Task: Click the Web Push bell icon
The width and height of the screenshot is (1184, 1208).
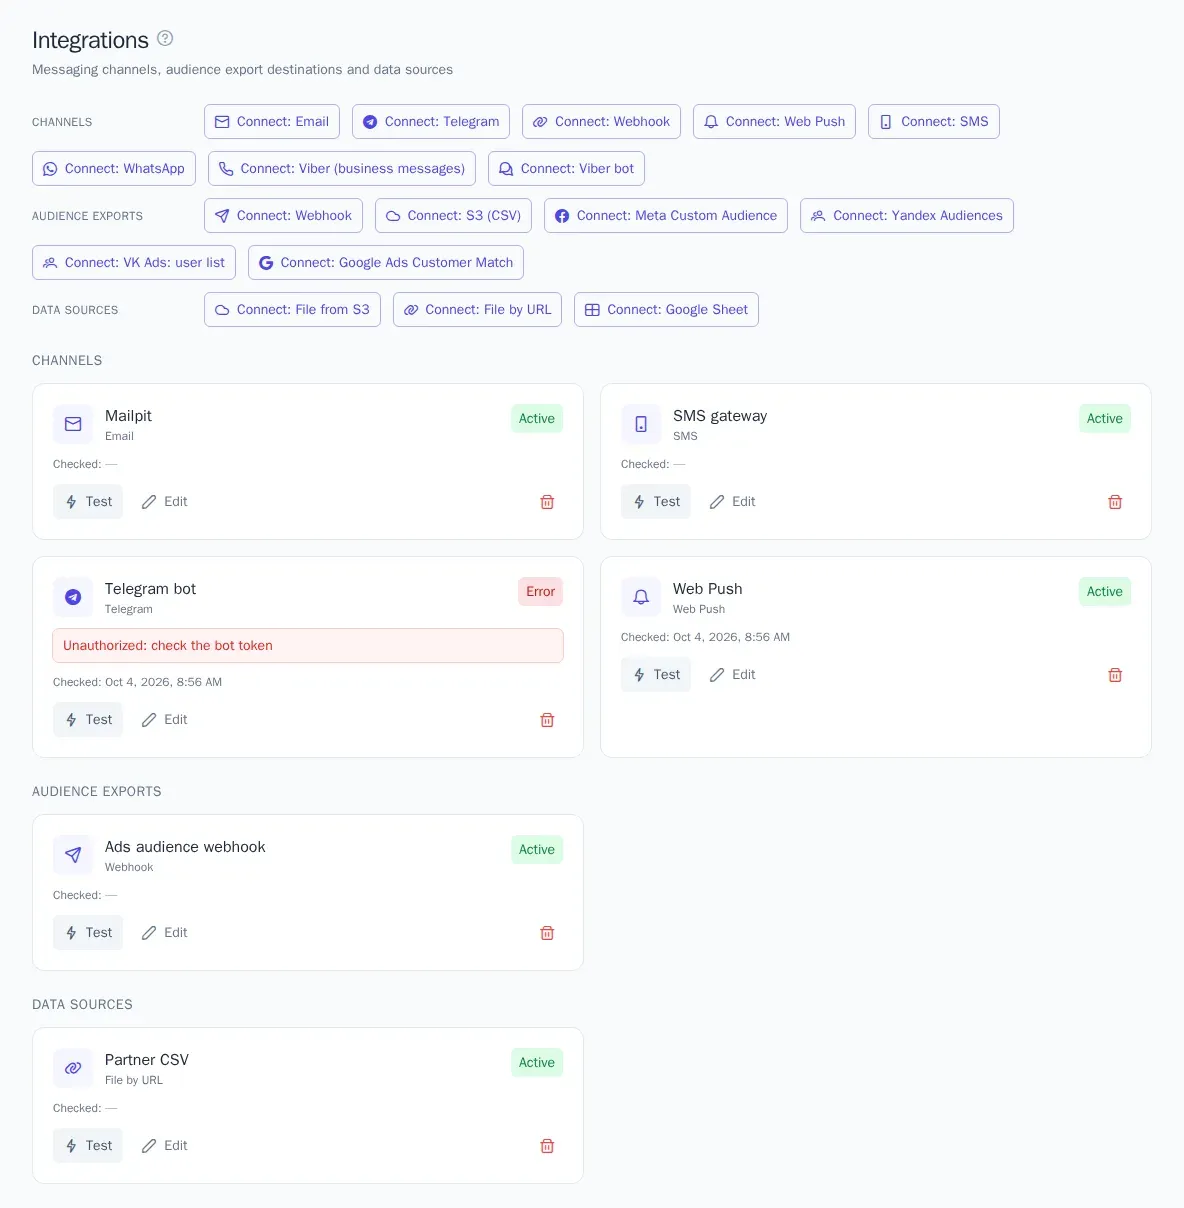Action: (x=641, y=597)
